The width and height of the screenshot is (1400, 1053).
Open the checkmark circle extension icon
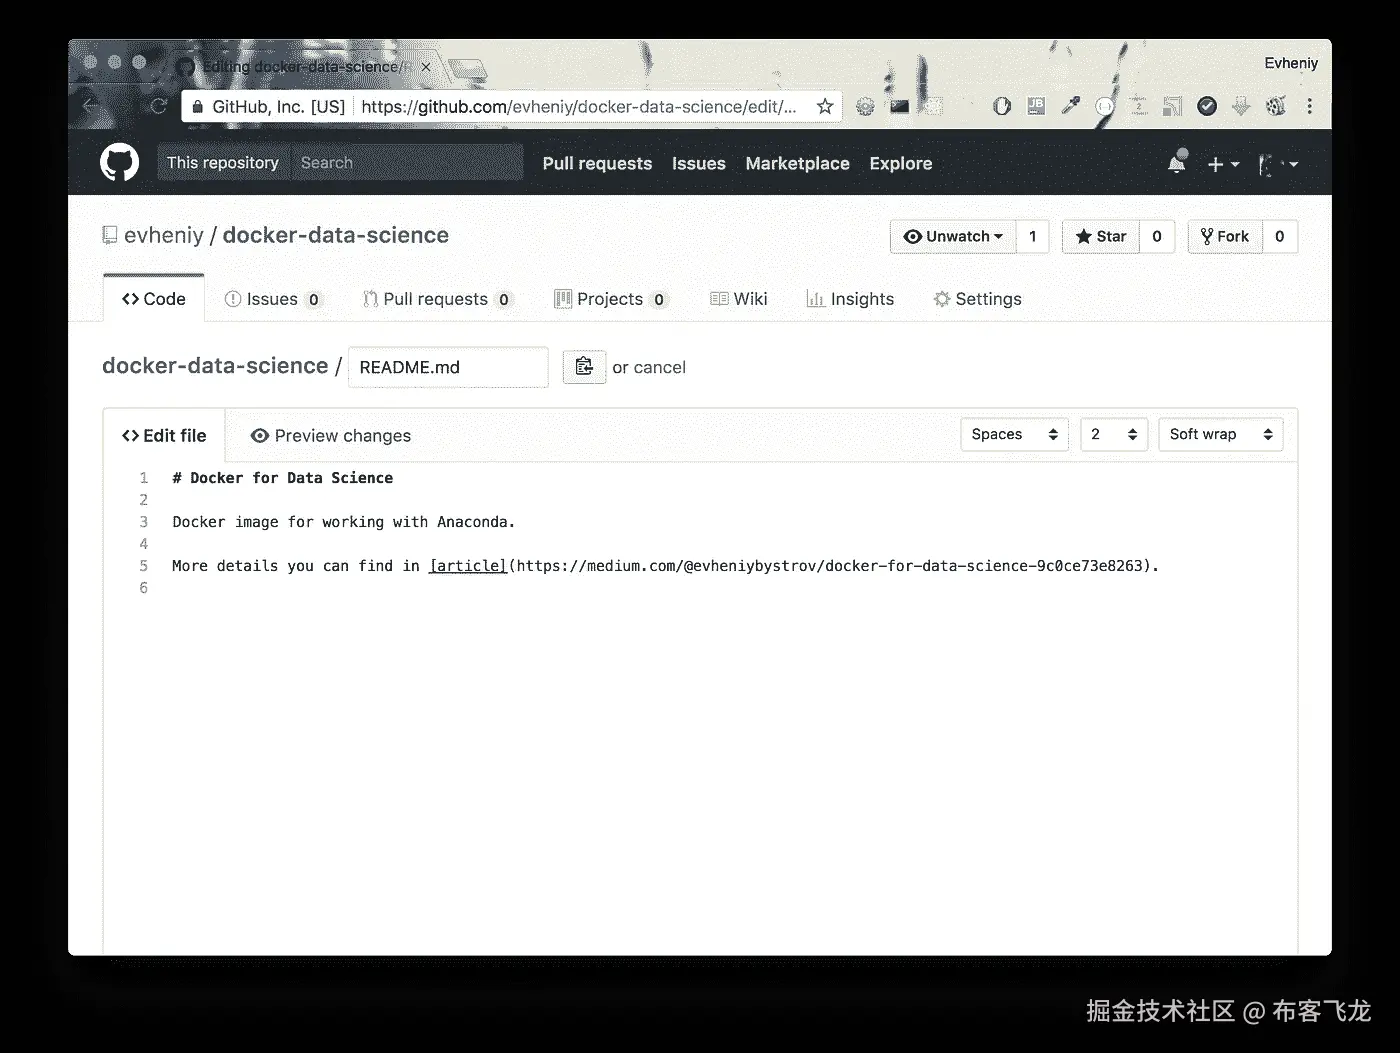pyautogui.click(x=1207, y=106)
